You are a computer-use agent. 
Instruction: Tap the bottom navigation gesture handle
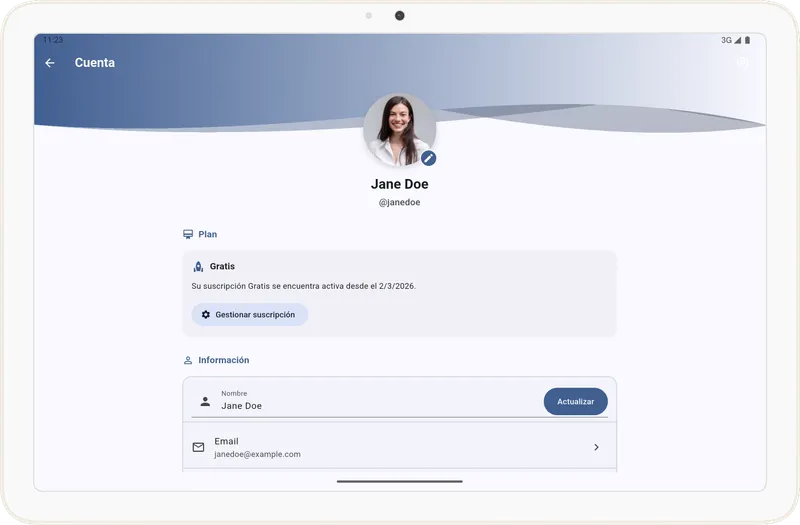point(399,481)
